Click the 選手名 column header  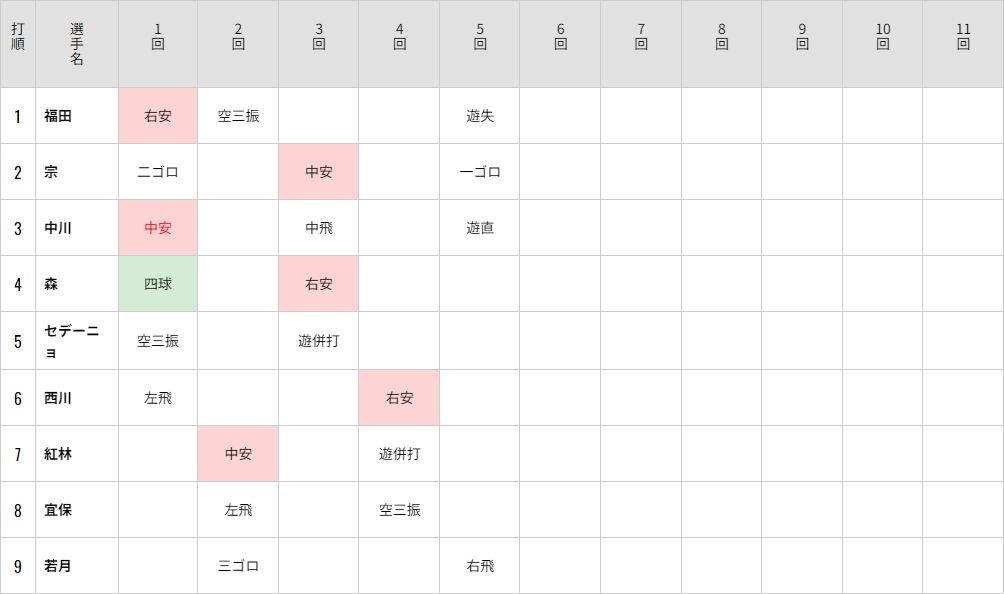coord(77,44)
